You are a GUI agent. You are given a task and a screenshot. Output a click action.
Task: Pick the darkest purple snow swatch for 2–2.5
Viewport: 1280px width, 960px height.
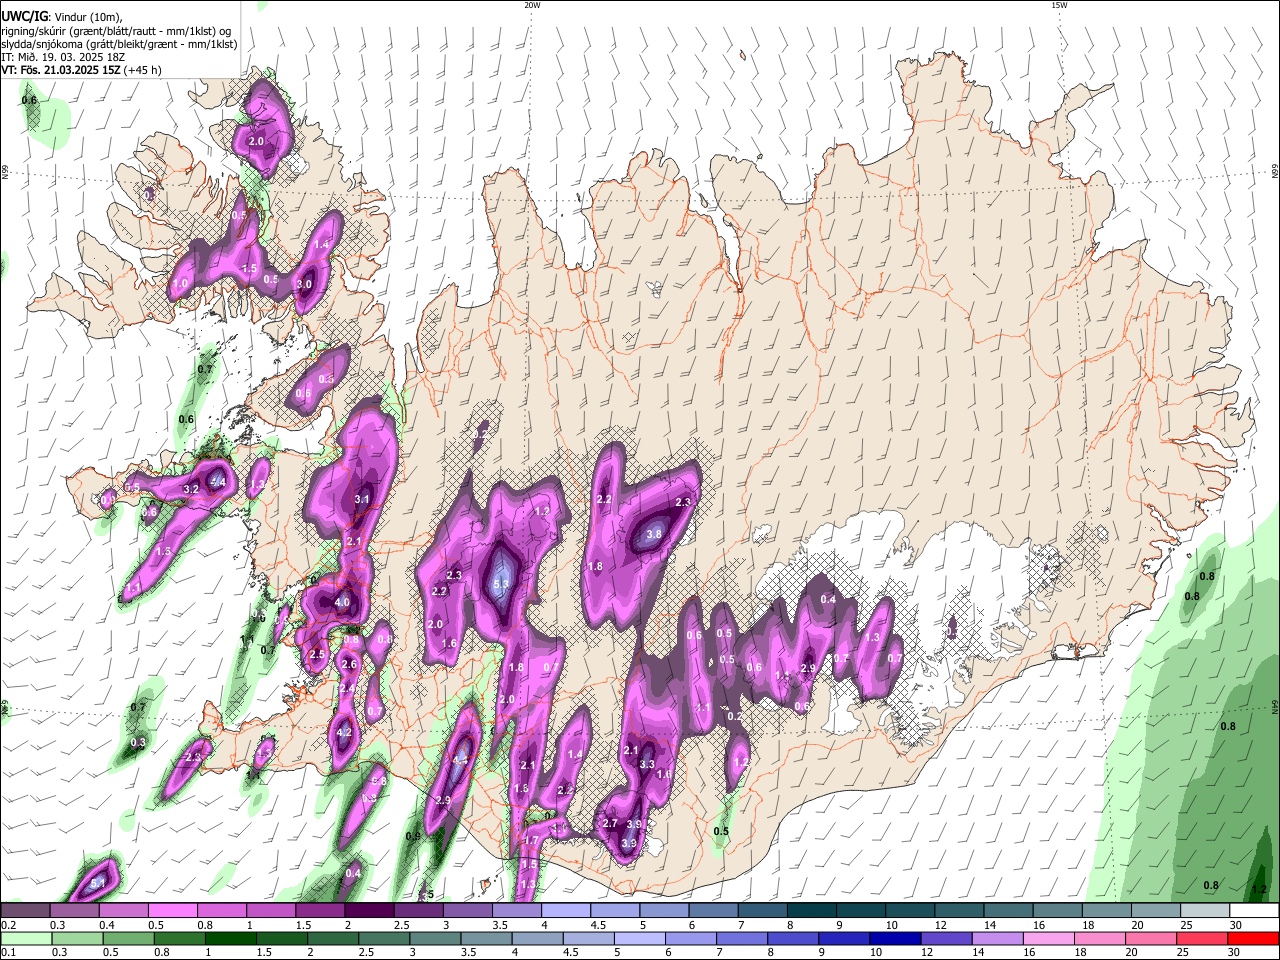point(369,911)
